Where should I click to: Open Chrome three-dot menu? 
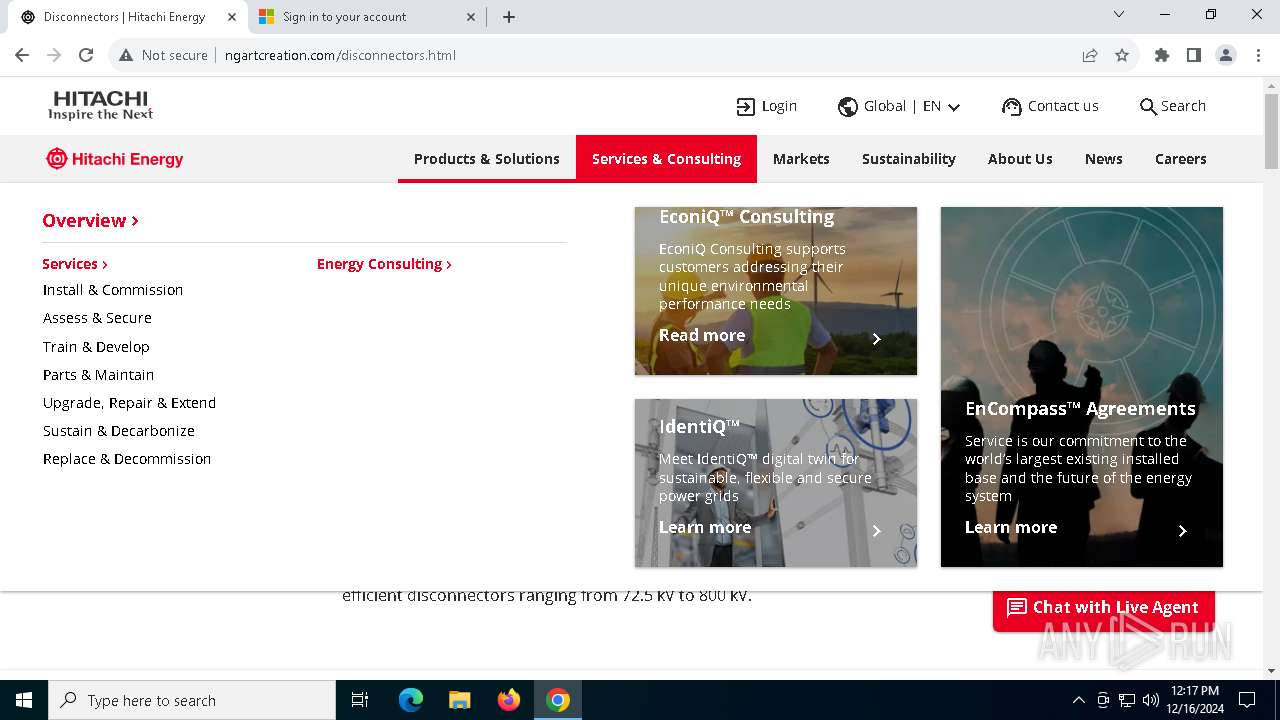coord(1258,55)
